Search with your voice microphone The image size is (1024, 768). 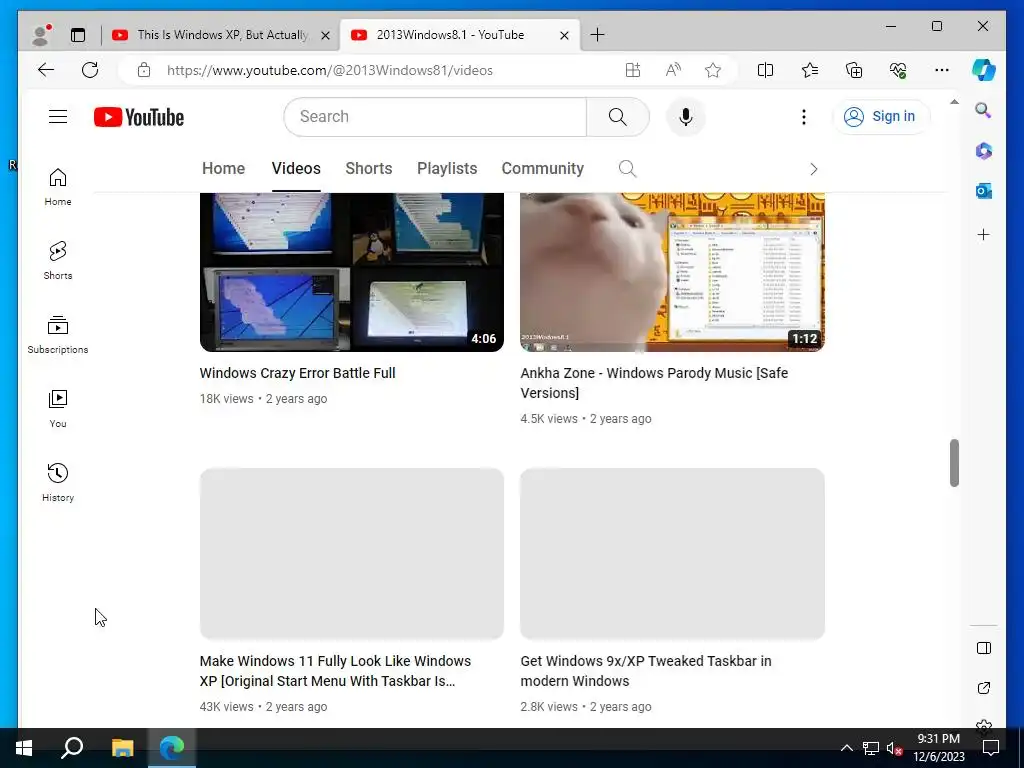pyautogui.click(x=685, y=117)
